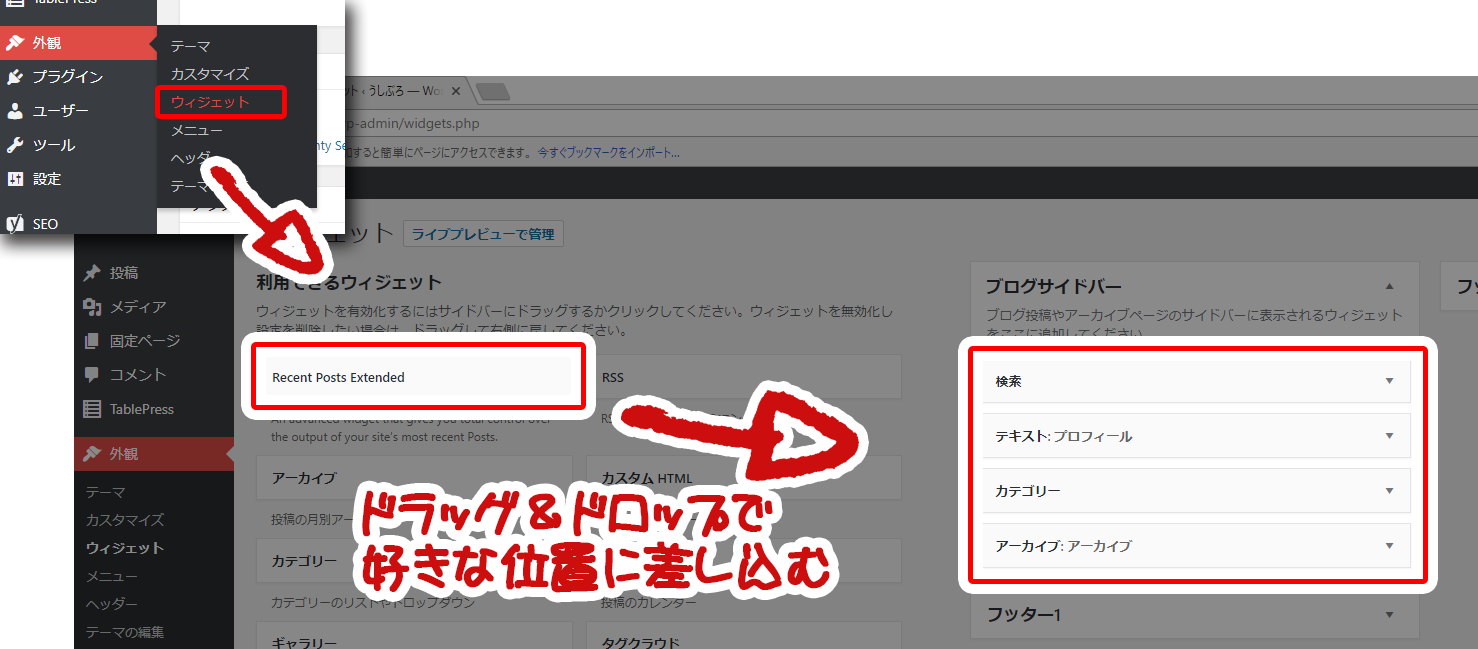Click the 設定 sliders icon
This screenshot has height=649, width=1478.
15,179
